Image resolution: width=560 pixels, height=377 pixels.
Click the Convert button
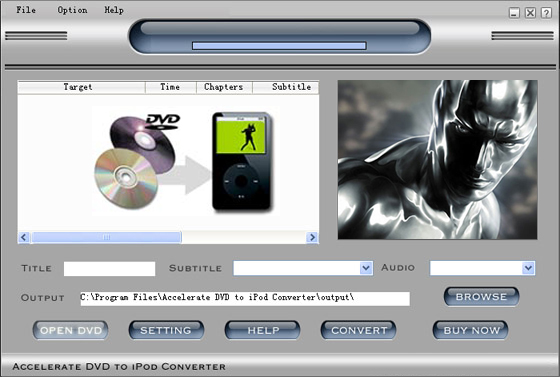coord(359,330)
